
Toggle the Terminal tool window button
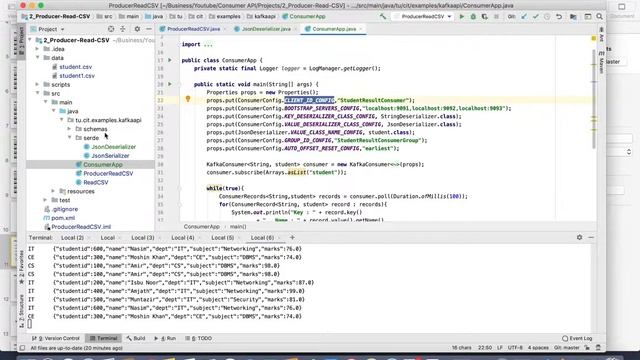pyautogui.click(x=104, y=338)
